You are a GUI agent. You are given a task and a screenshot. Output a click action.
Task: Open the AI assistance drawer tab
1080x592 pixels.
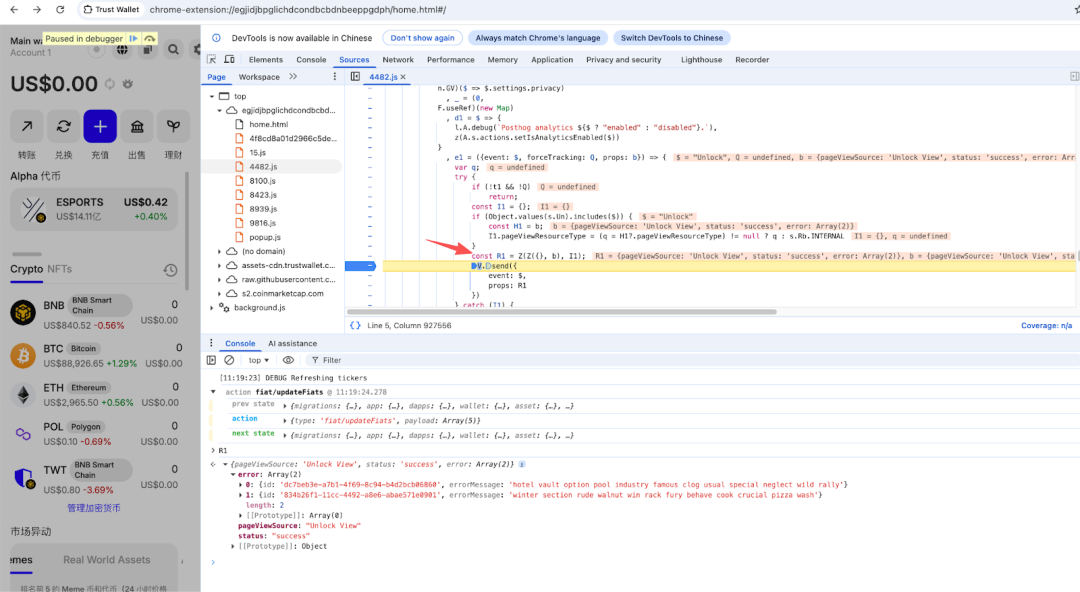click(x=292, y=343)
